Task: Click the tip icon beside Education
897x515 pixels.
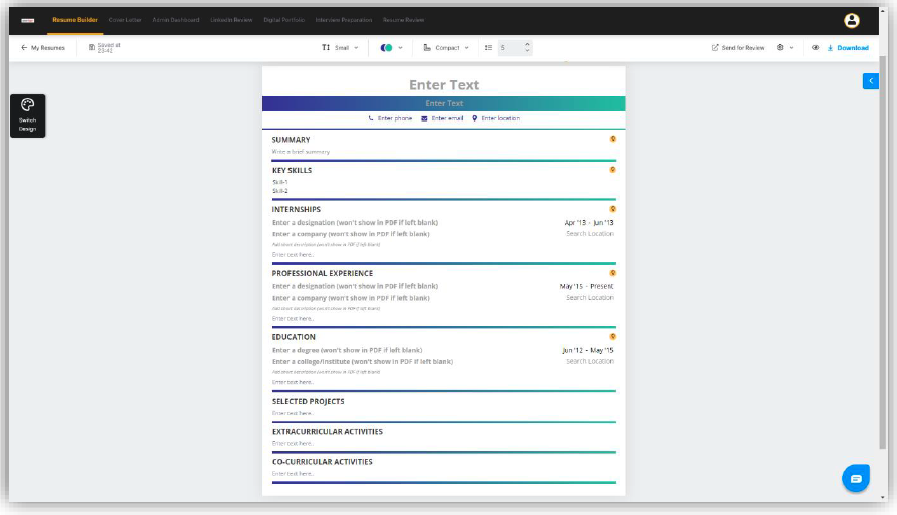Action: (x=613, y=336)
